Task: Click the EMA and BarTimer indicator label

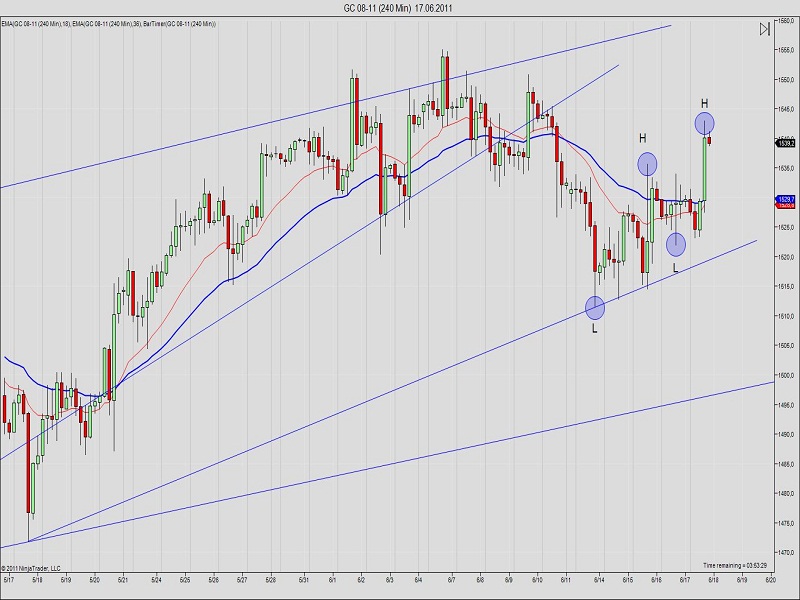Action: [x=109, y=23]
